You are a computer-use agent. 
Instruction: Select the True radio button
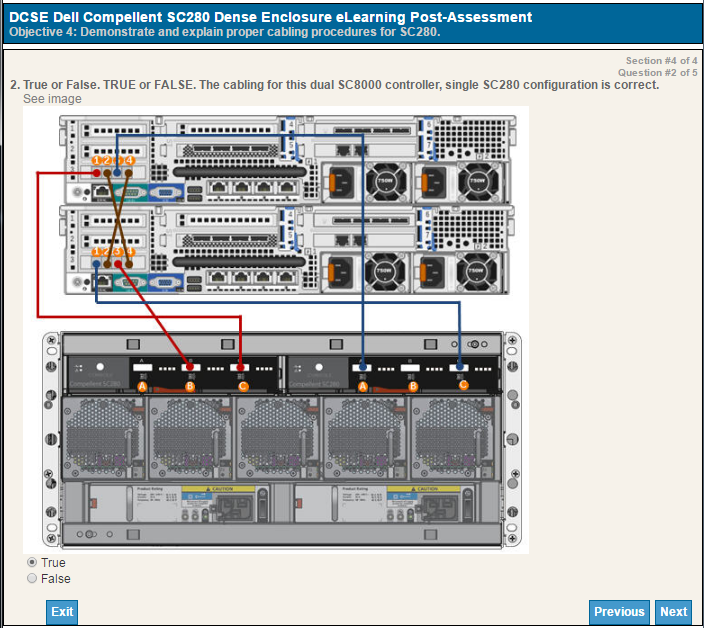(33, 563)
